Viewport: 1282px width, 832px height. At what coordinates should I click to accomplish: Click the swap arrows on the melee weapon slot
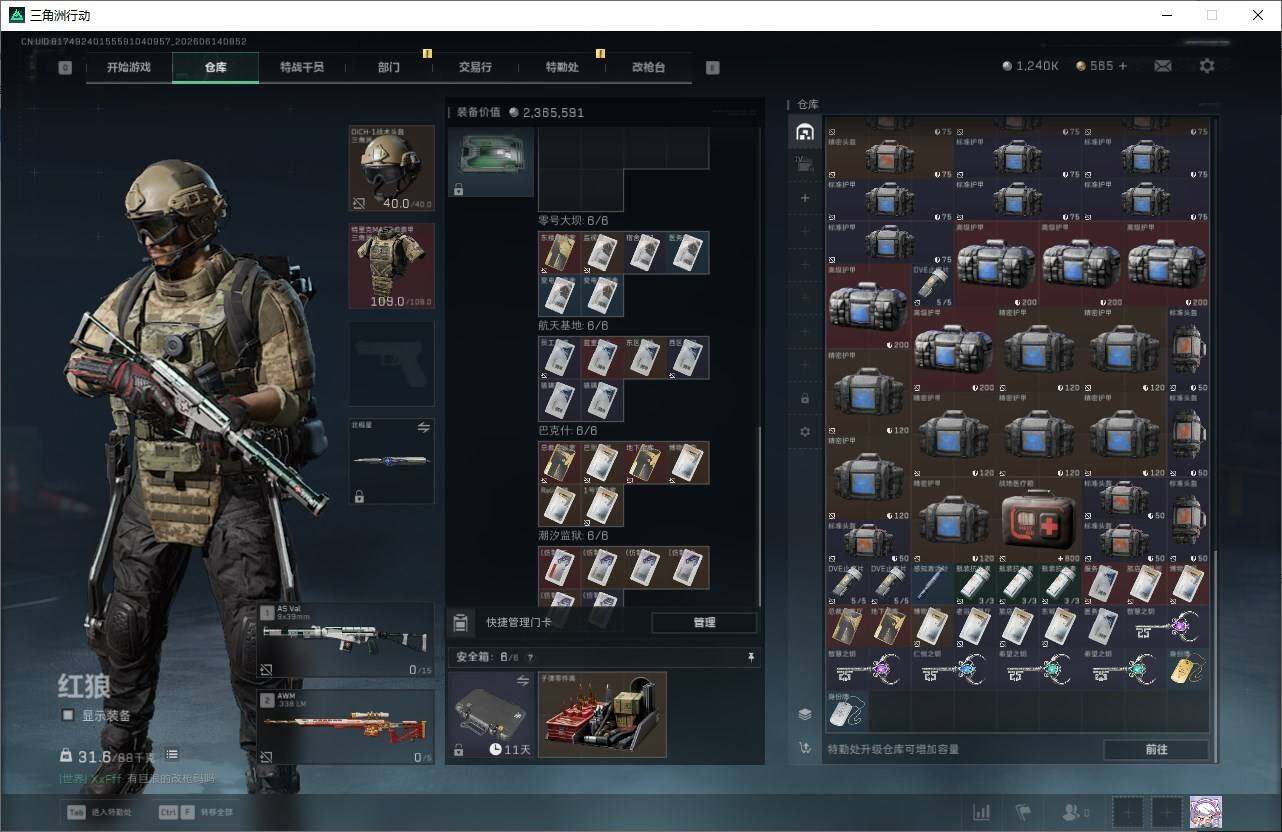click(x=423, y=428)
